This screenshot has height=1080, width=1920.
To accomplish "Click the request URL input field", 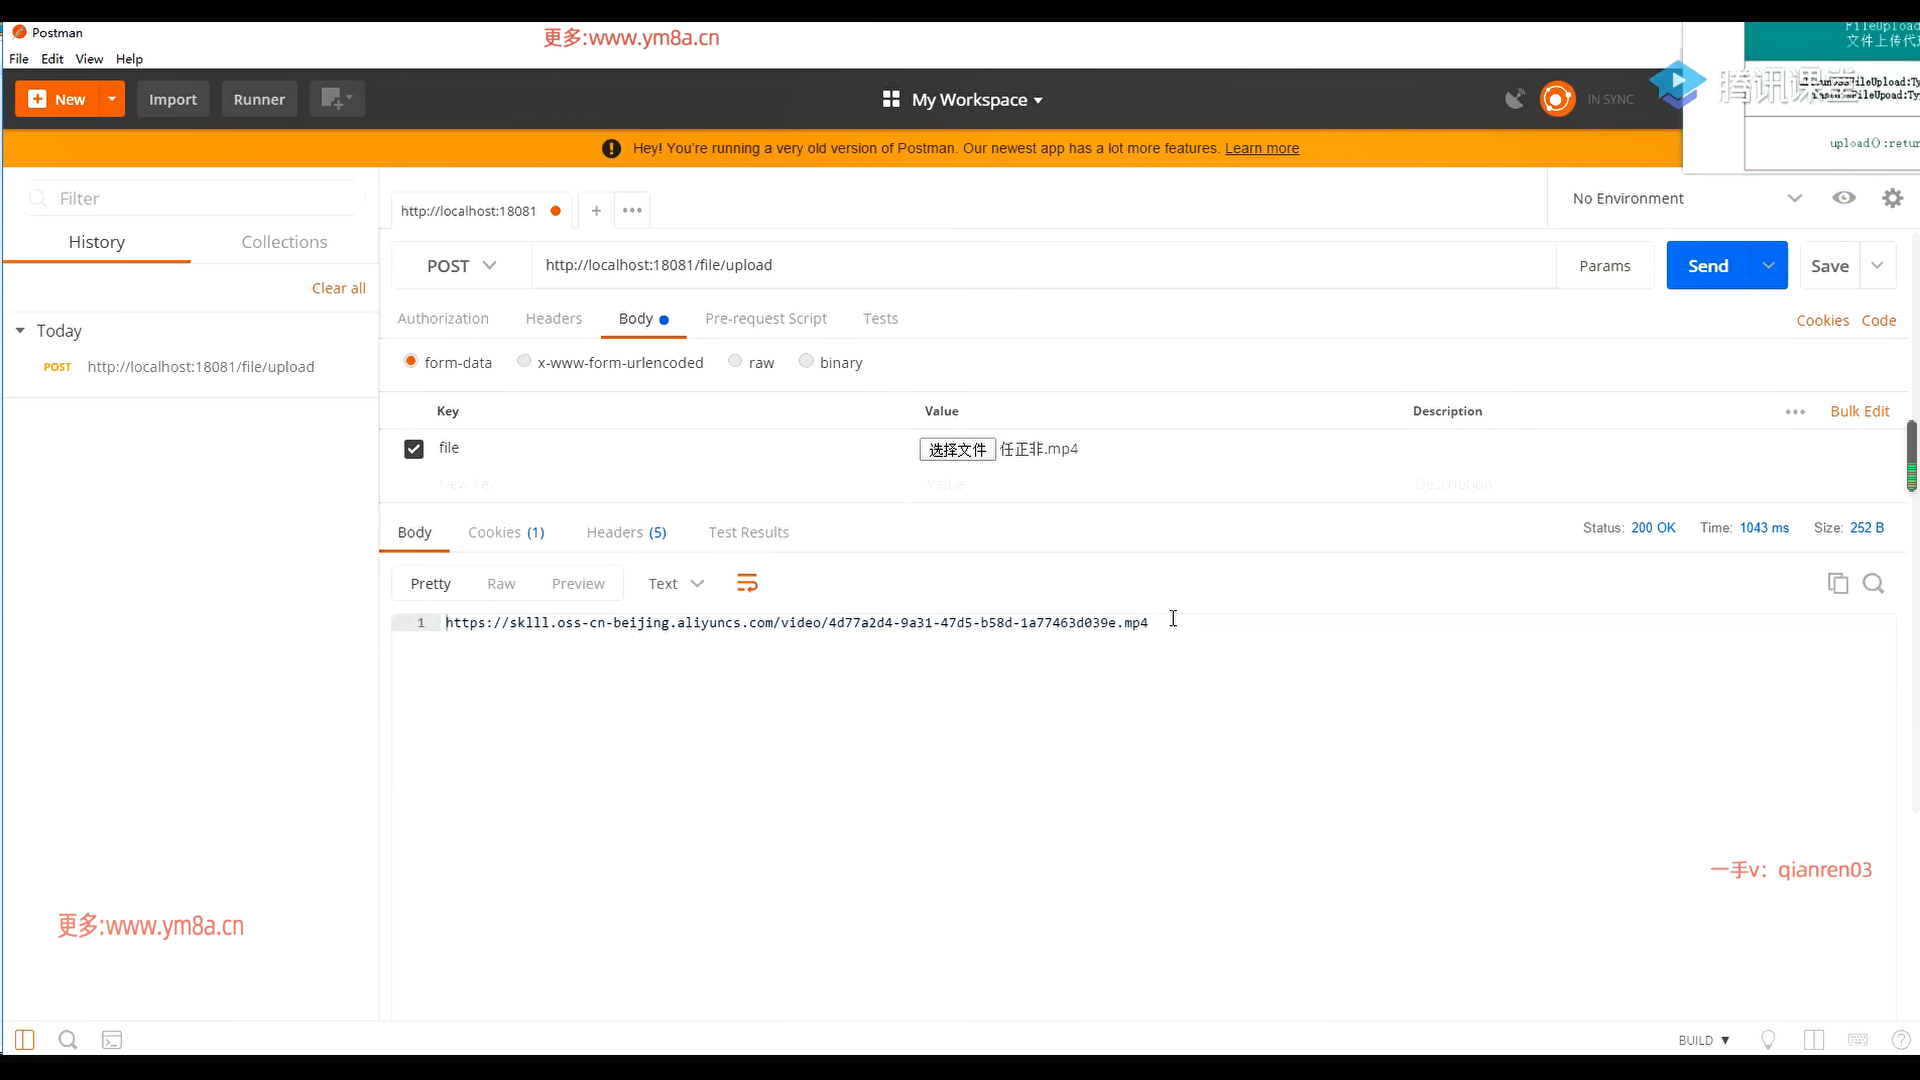I will 1040,265.
